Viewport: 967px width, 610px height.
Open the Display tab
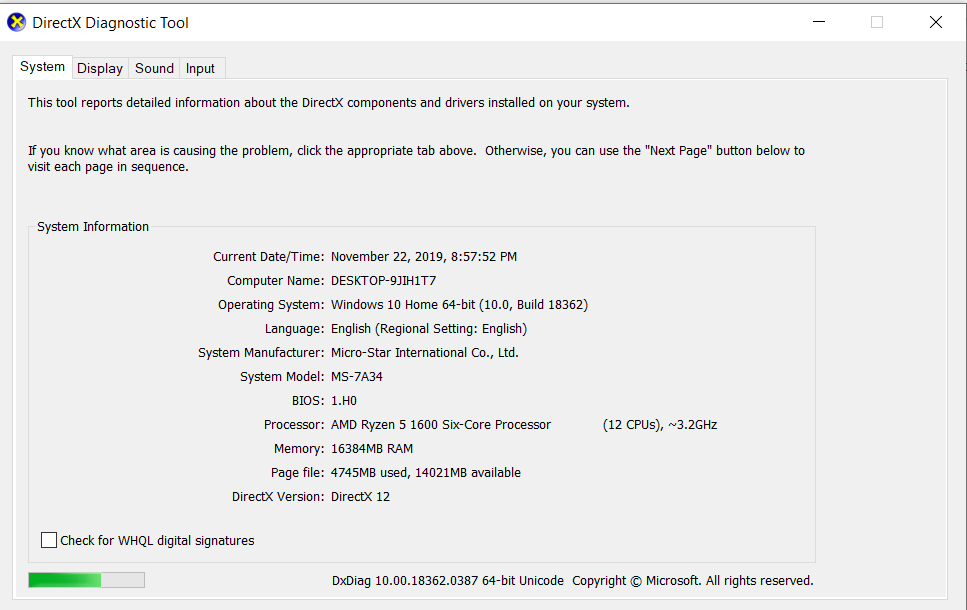click(x=100, y=68)
